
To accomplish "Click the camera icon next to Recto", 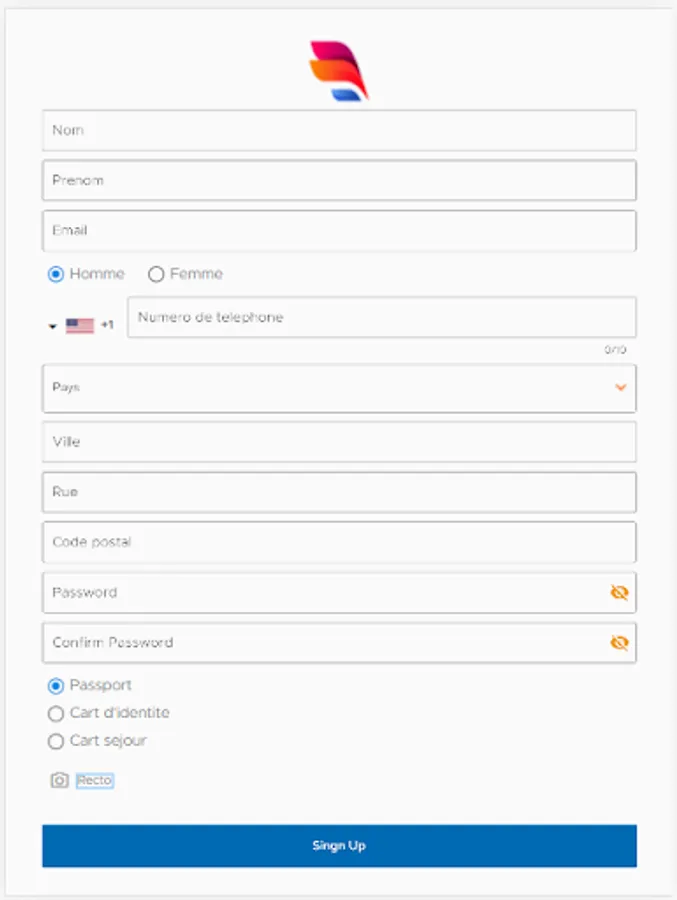I will 59,780.
